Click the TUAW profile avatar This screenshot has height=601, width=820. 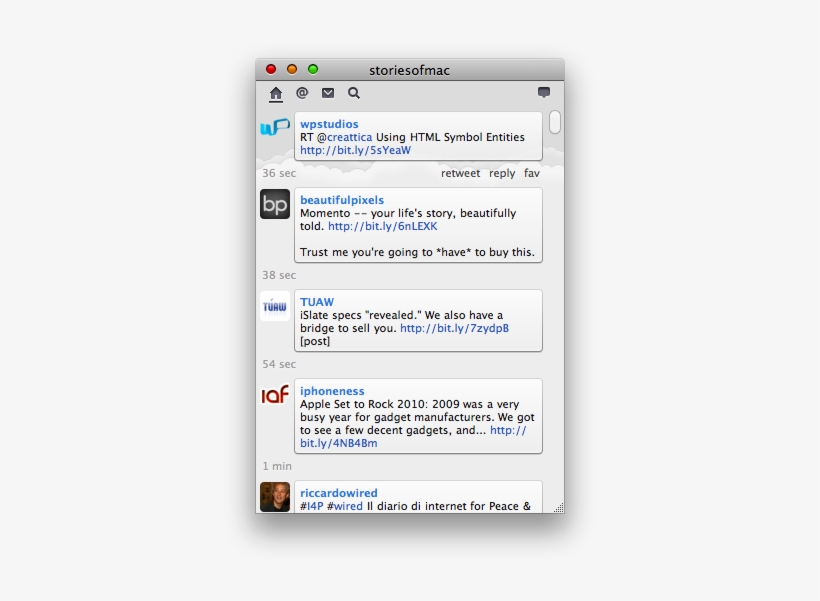coord(274,306)
